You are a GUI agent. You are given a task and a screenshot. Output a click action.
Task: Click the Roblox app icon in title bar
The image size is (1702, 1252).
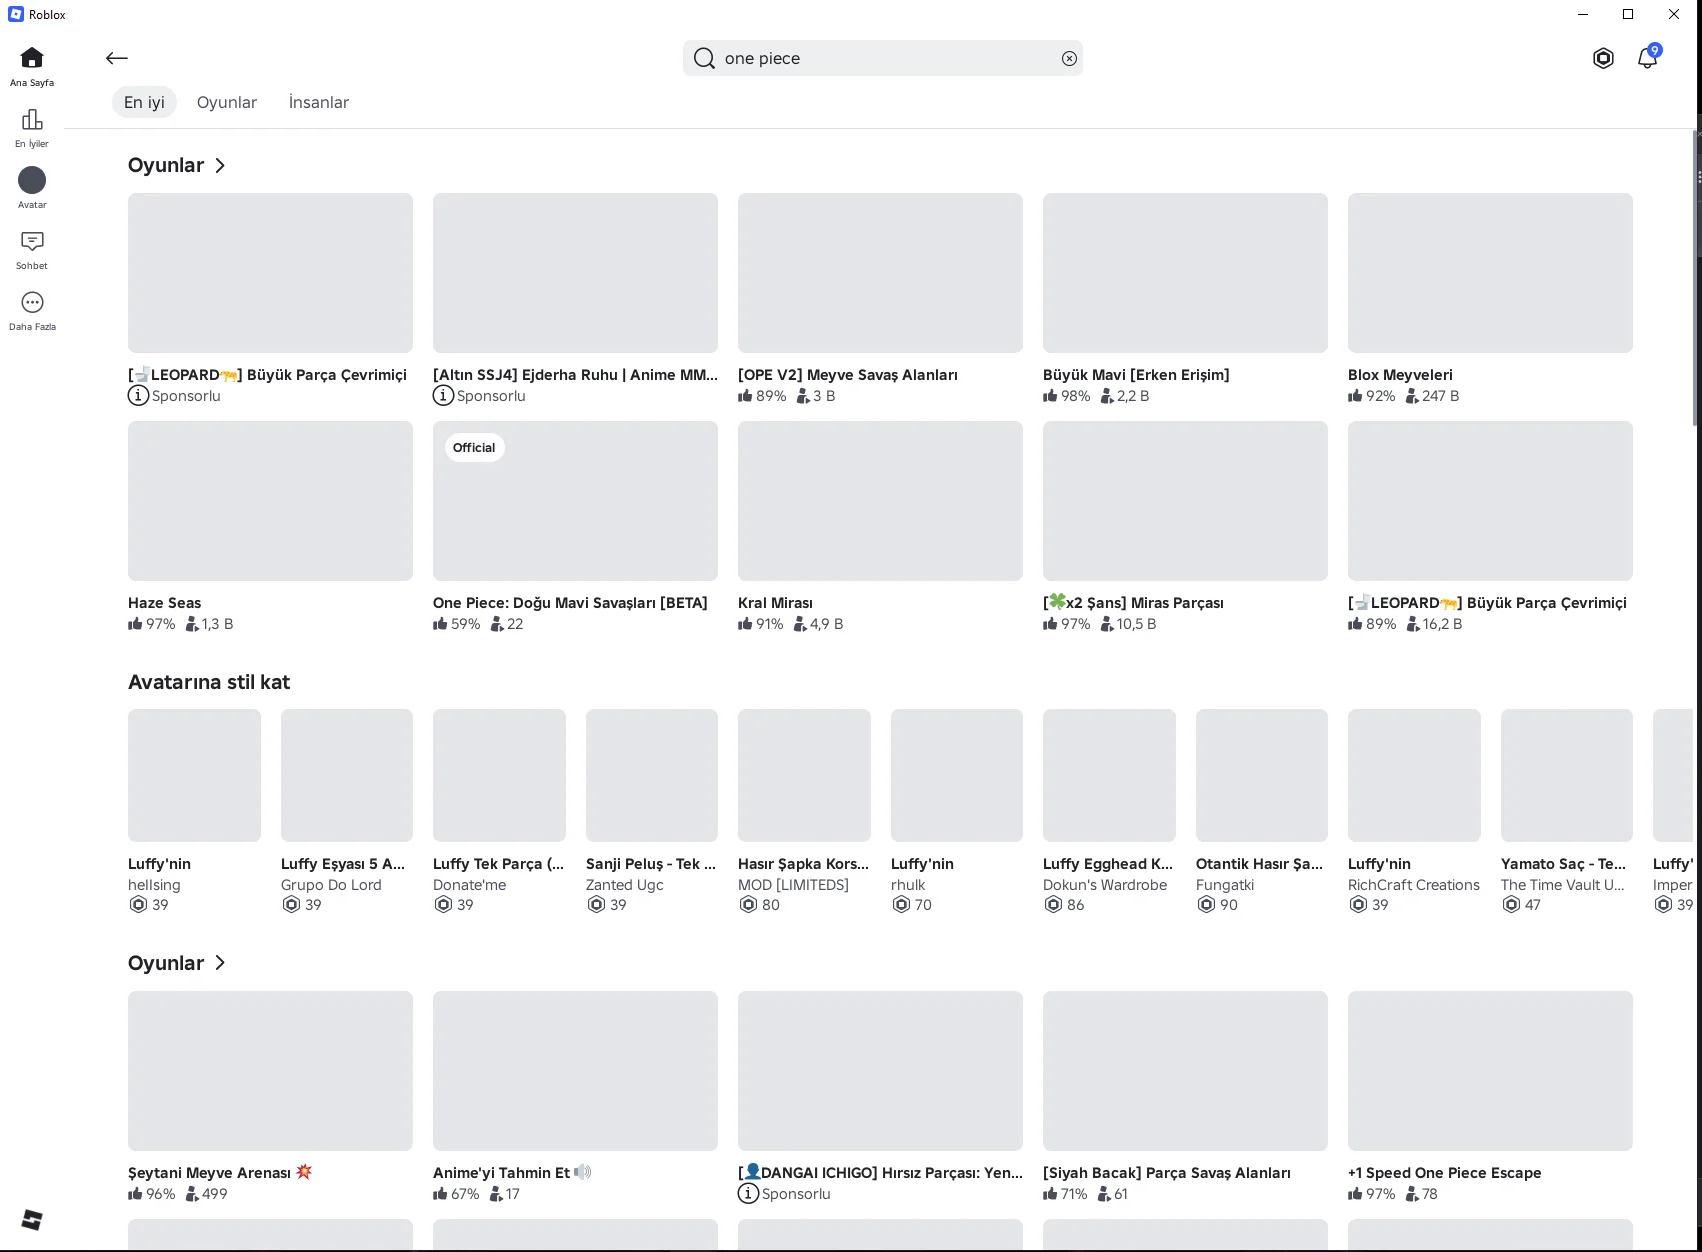pos(16,14)
